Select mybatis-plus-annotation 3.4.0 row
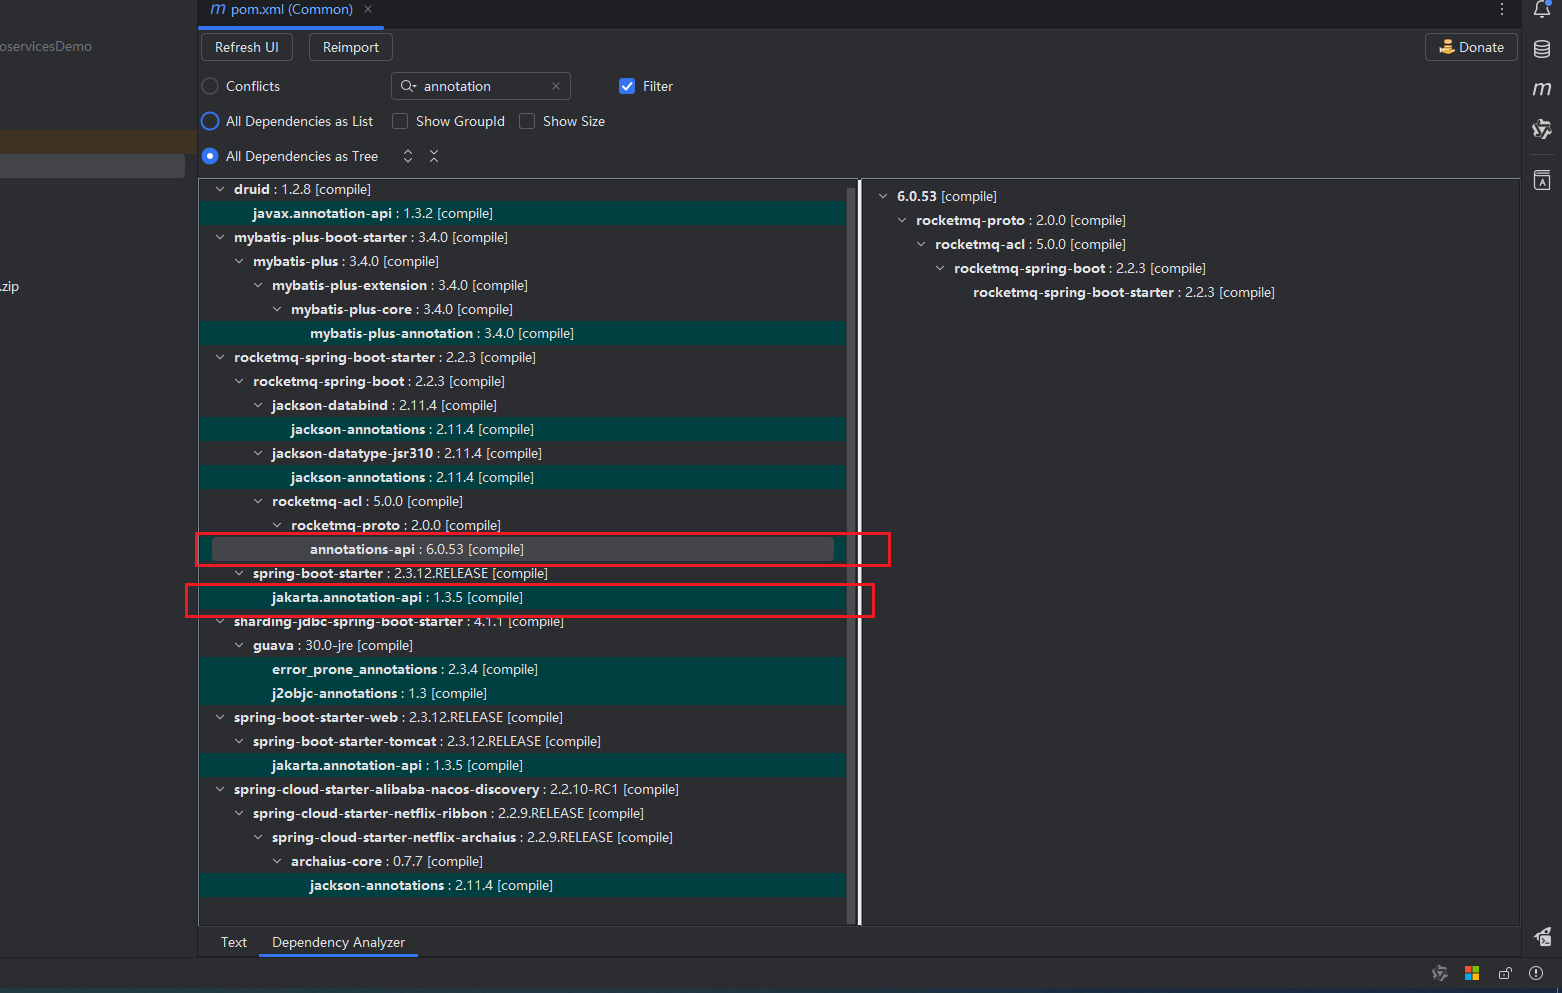Screen dimensions: 1562x993 [523, 333]
